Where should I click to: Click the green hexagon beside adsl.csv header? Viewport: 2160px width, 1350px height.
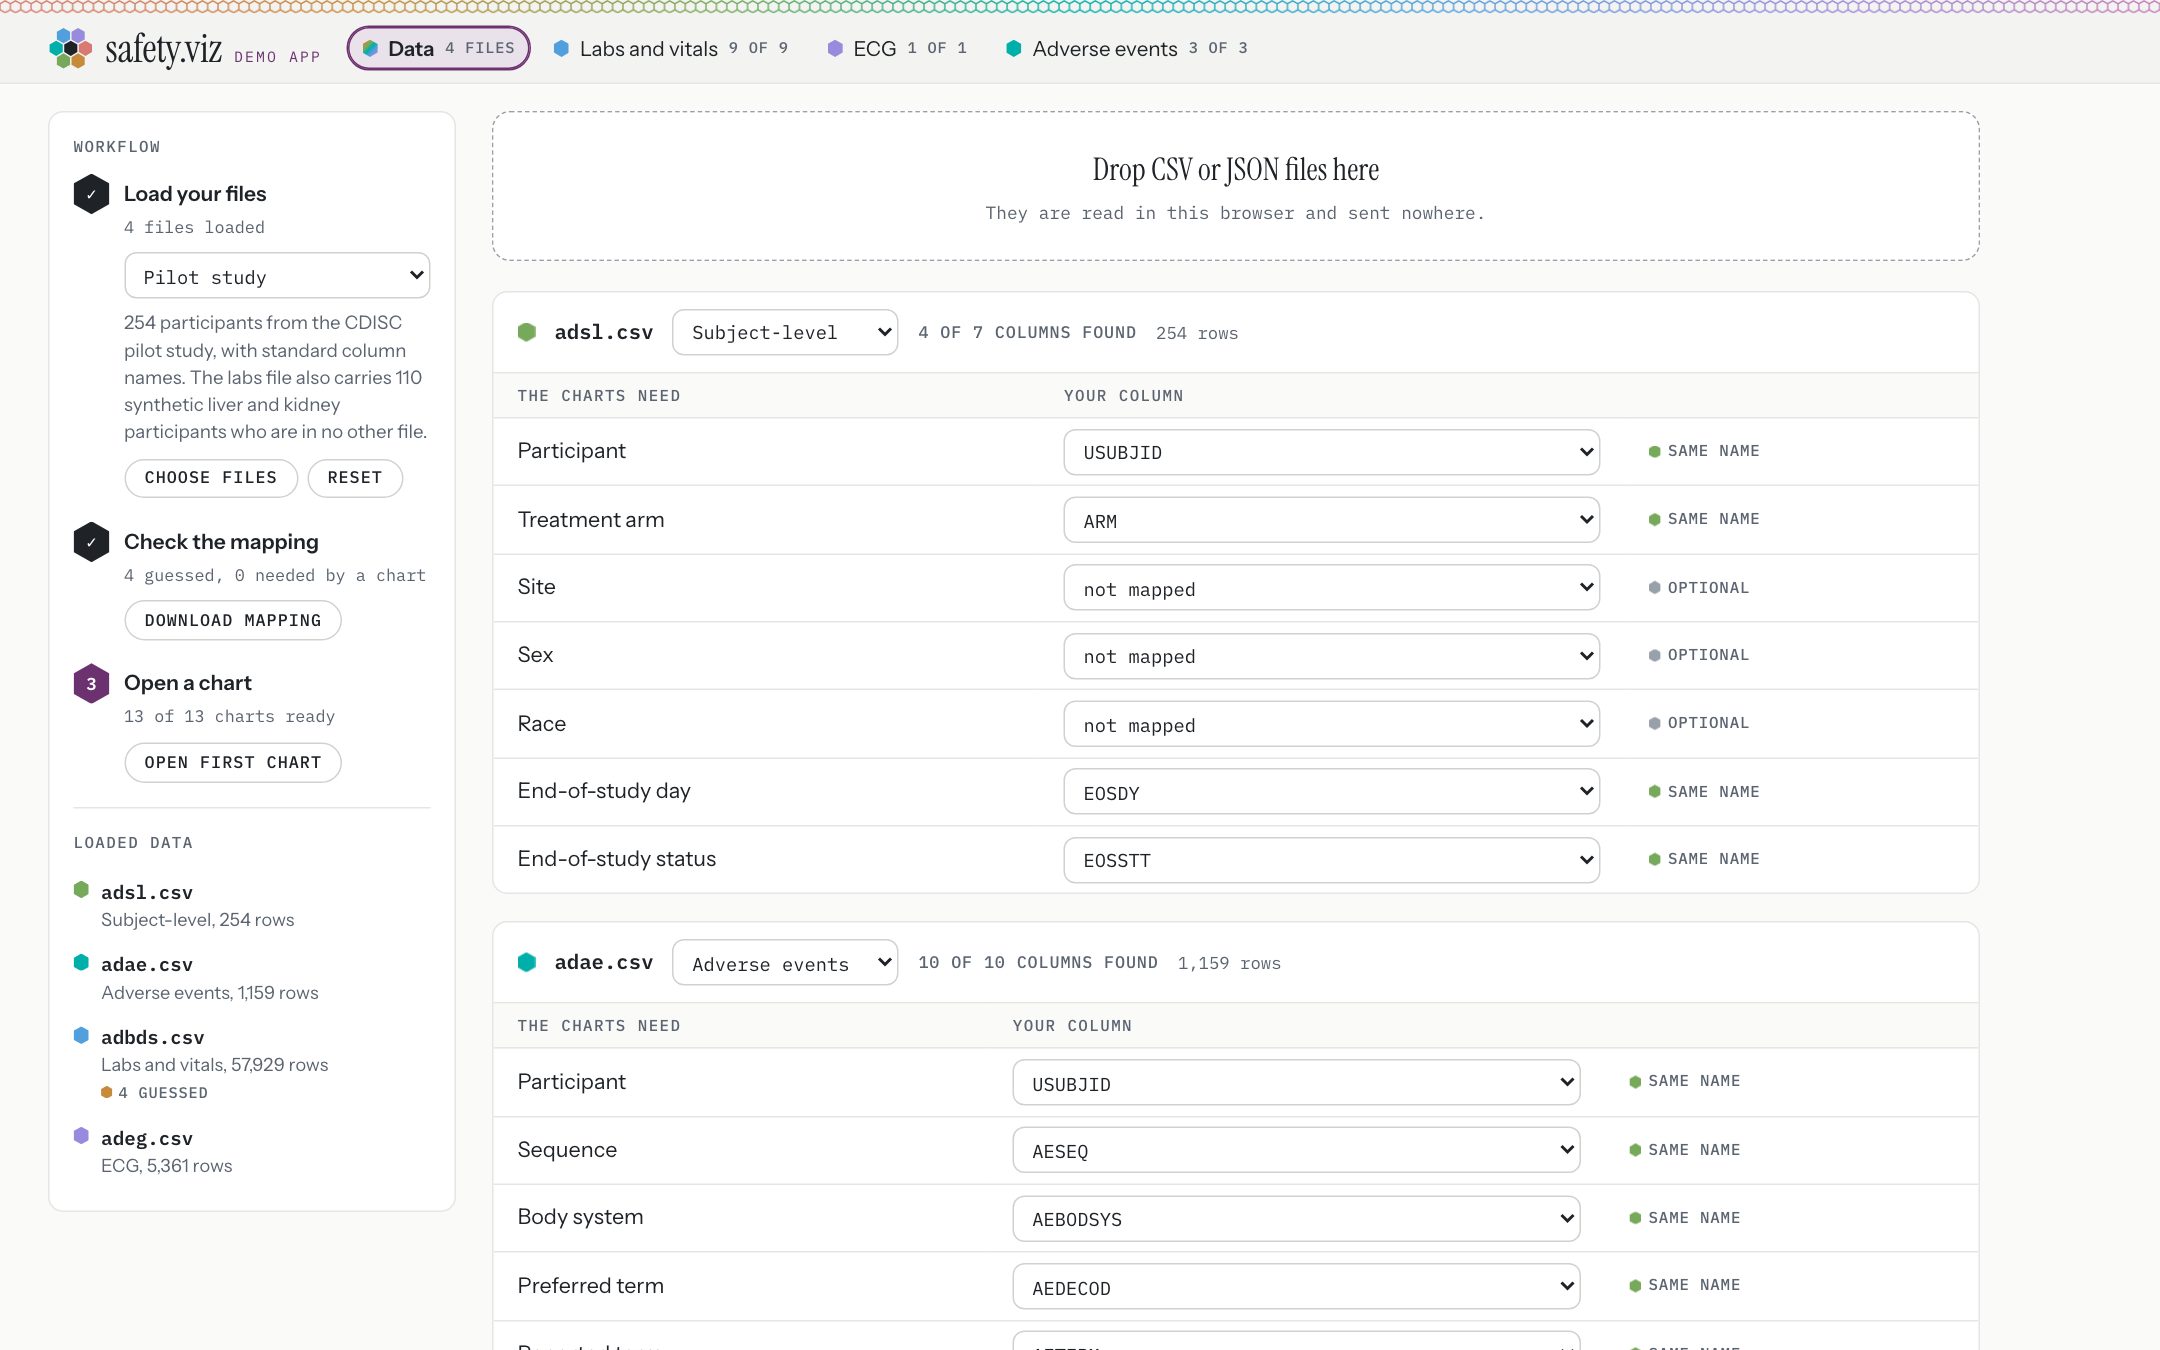(527, 332)
